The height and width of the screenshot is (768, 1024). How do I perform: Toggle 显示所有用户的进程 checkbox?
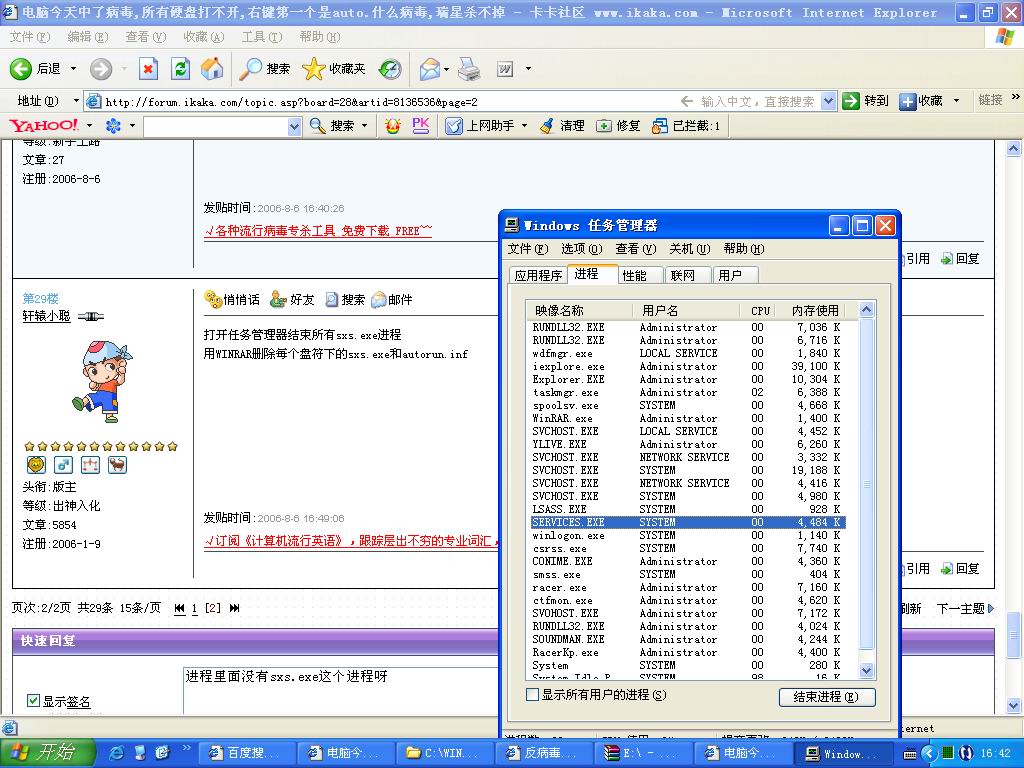tap(532, 695)
